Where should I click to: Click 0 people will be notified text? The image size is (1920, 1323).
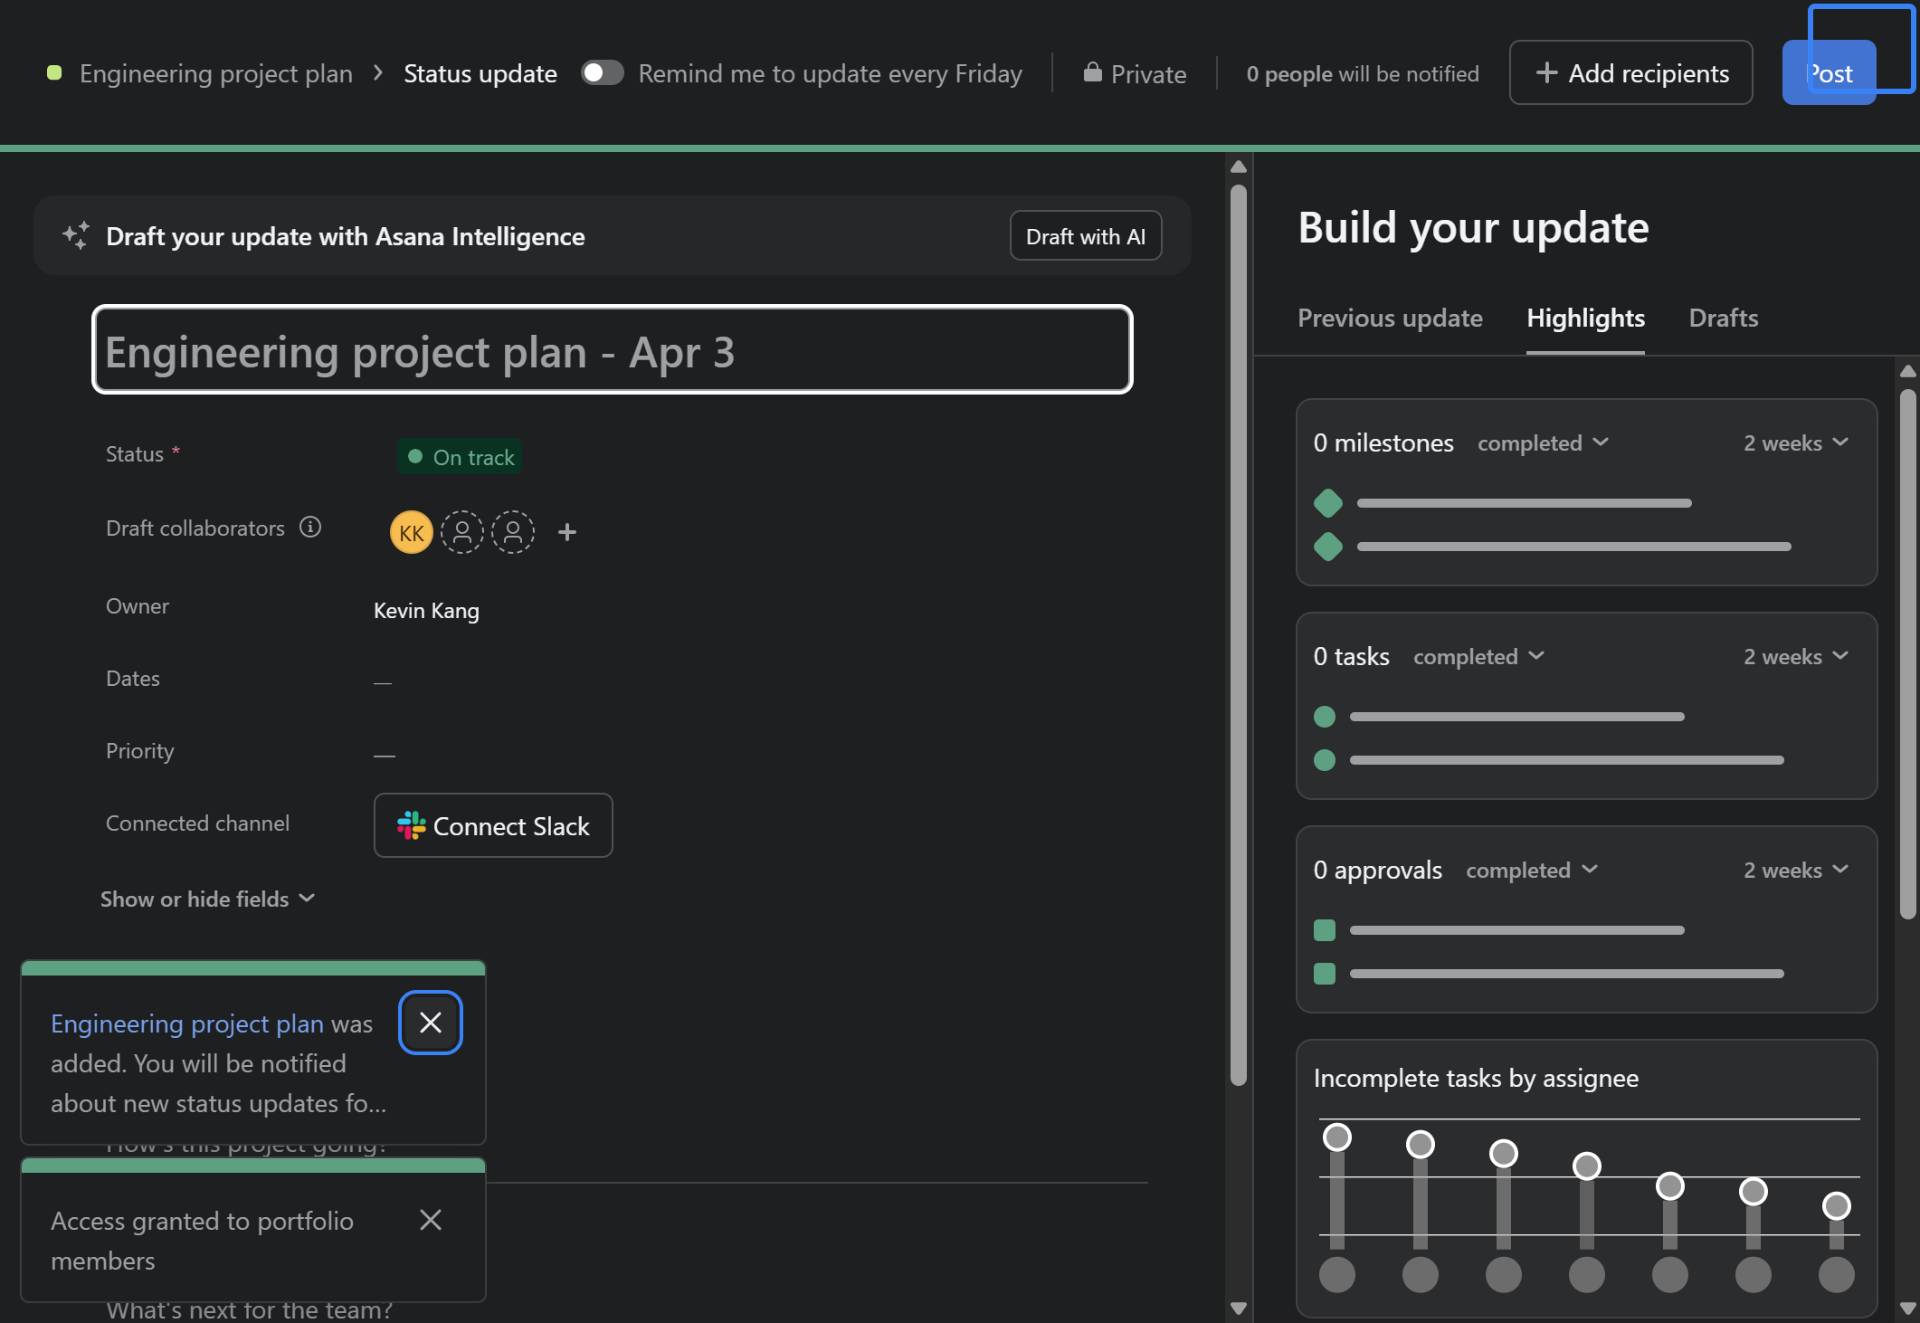(x=1362, y=73)
